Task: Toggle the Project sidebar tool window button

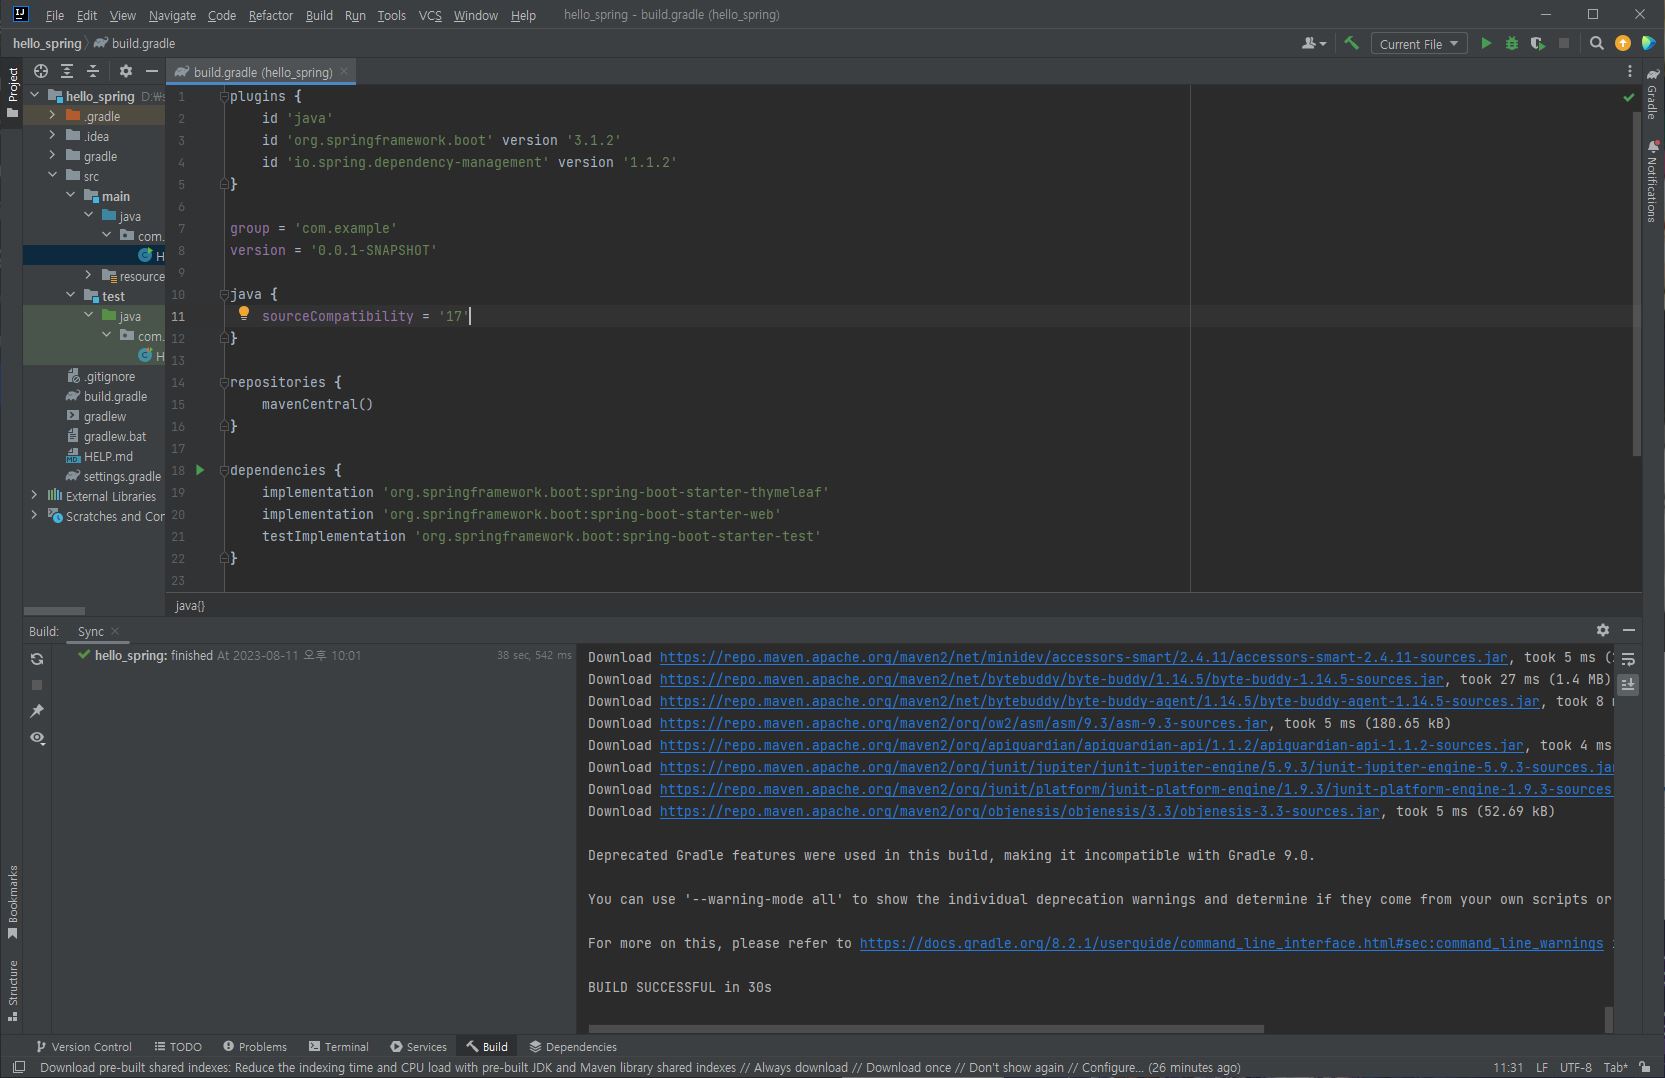Action: [x=12, y=92]
